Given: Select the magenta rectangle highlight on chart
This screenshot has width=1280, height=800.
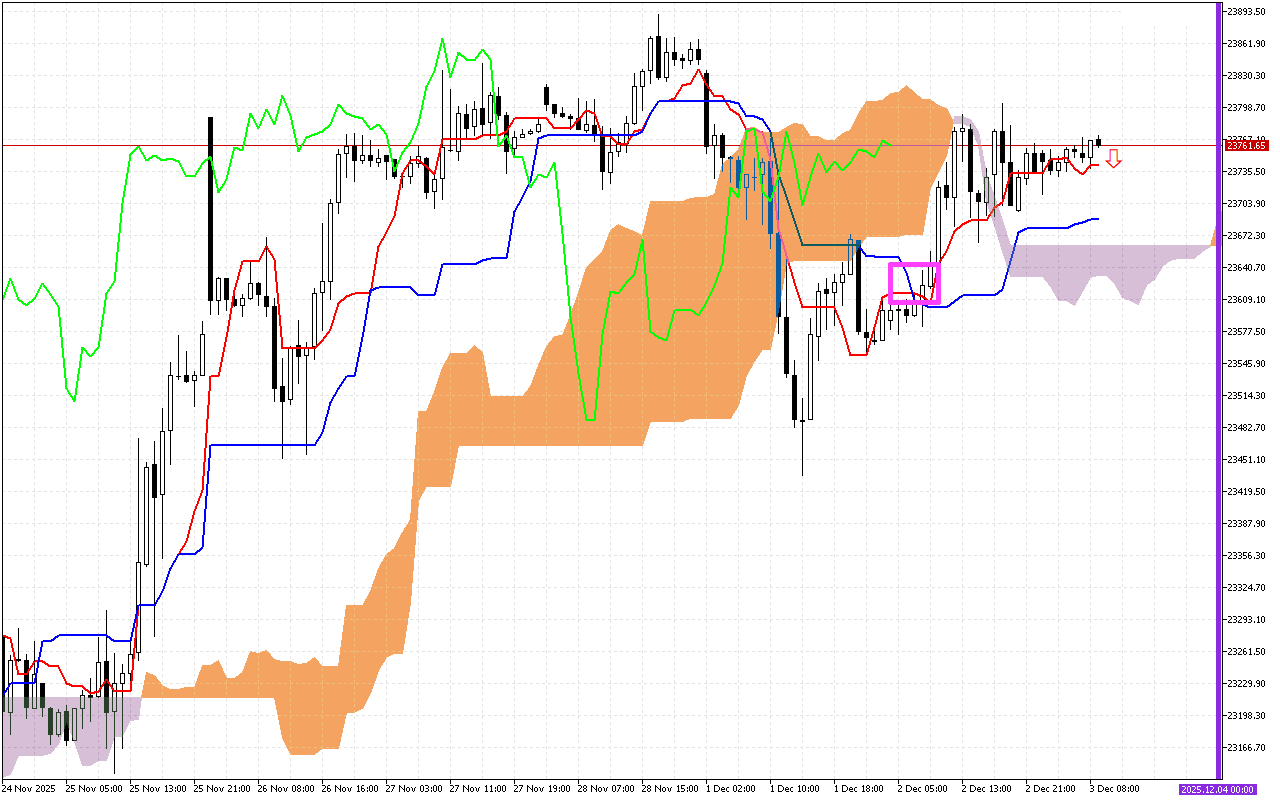Looking at the screenshot, I should click(x=914, y=283).
